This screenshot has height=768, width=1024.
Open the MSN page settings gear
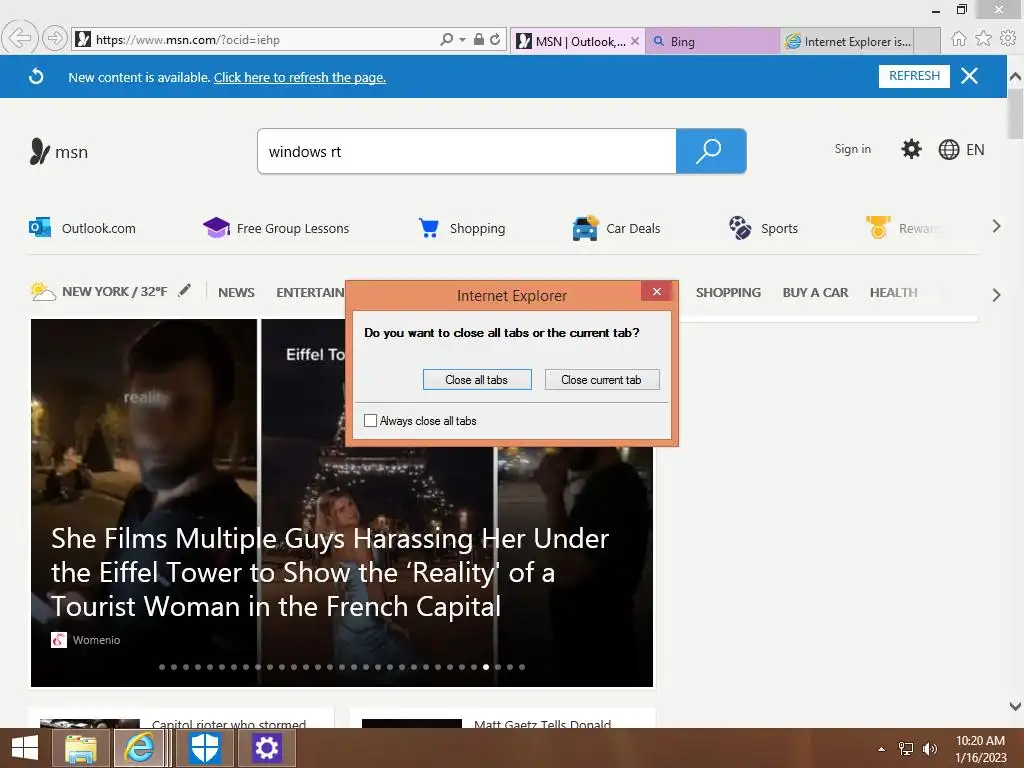tap(911, 149)
